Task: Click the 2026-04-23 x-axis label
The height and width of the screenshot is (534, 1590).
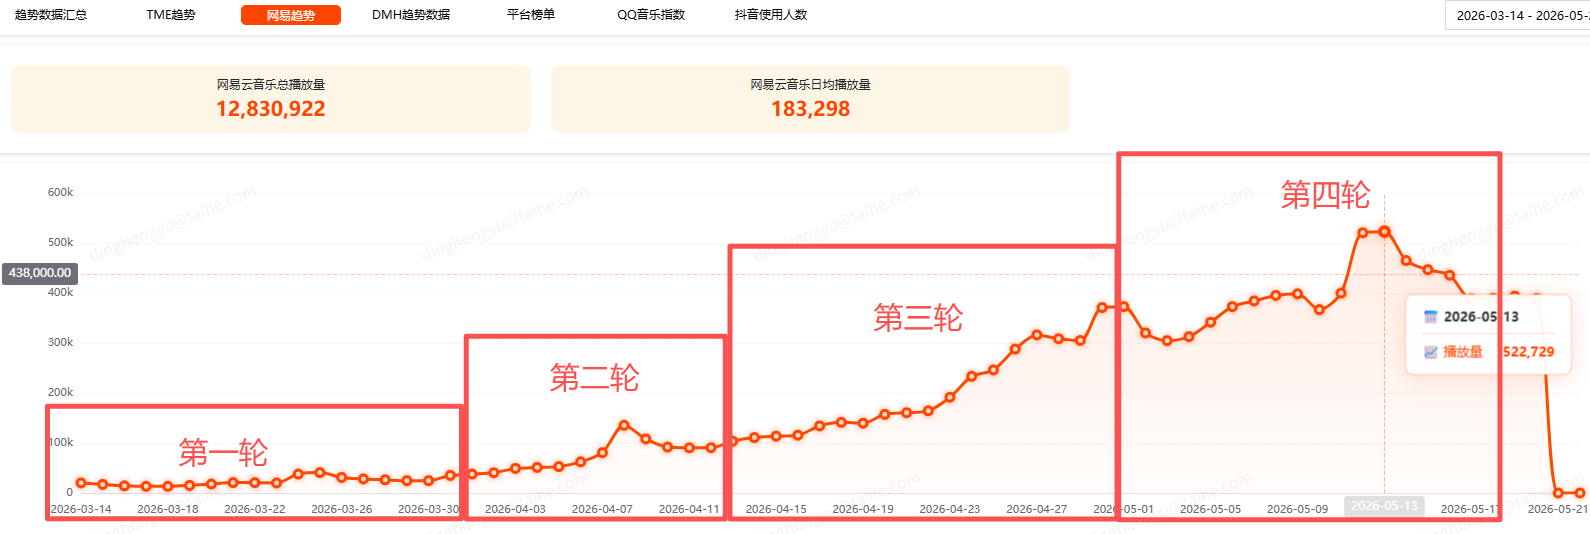Action: click(950, 509)
